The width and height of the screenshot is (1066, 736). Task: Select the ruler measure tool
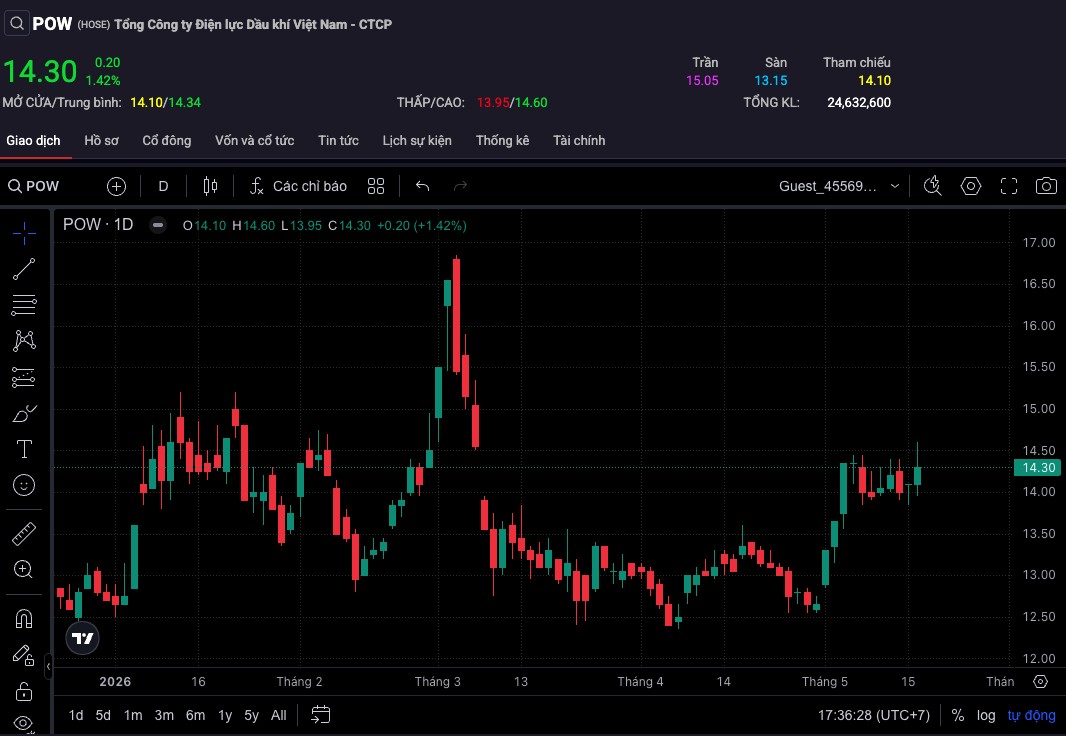(24, 533)
